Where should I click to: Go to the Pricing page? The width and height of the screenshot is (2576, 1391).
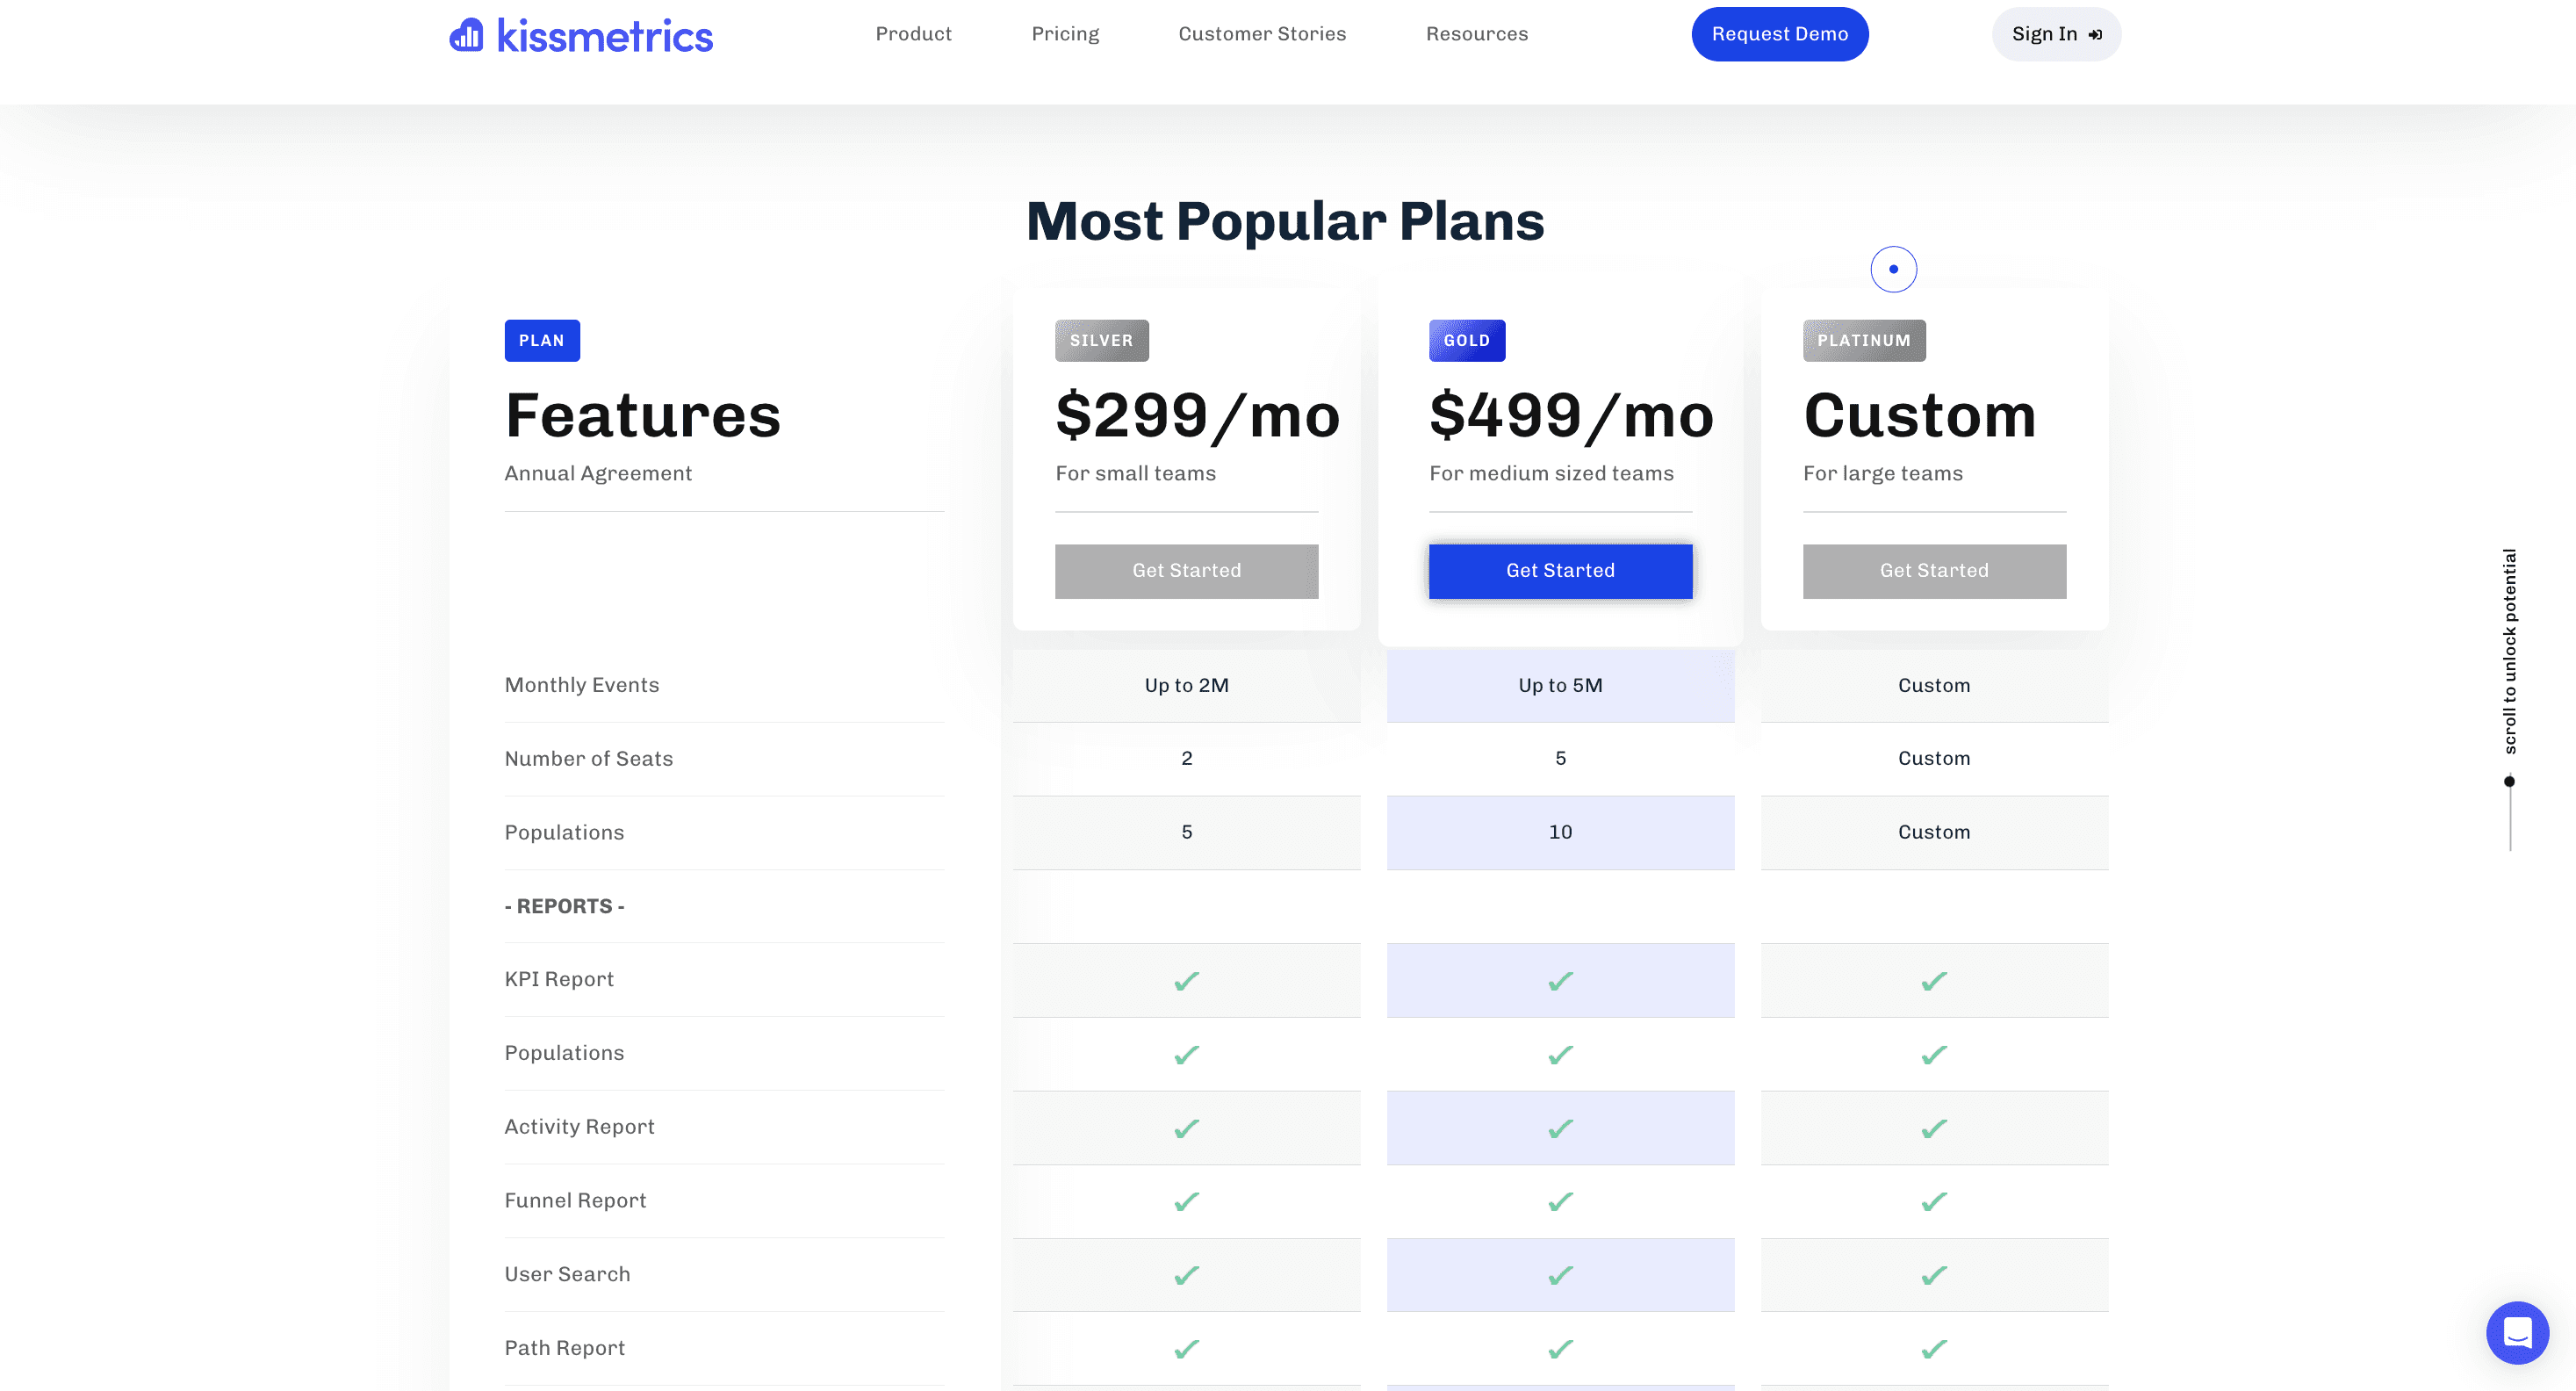pyautogui.click(x=1065, y=34)
